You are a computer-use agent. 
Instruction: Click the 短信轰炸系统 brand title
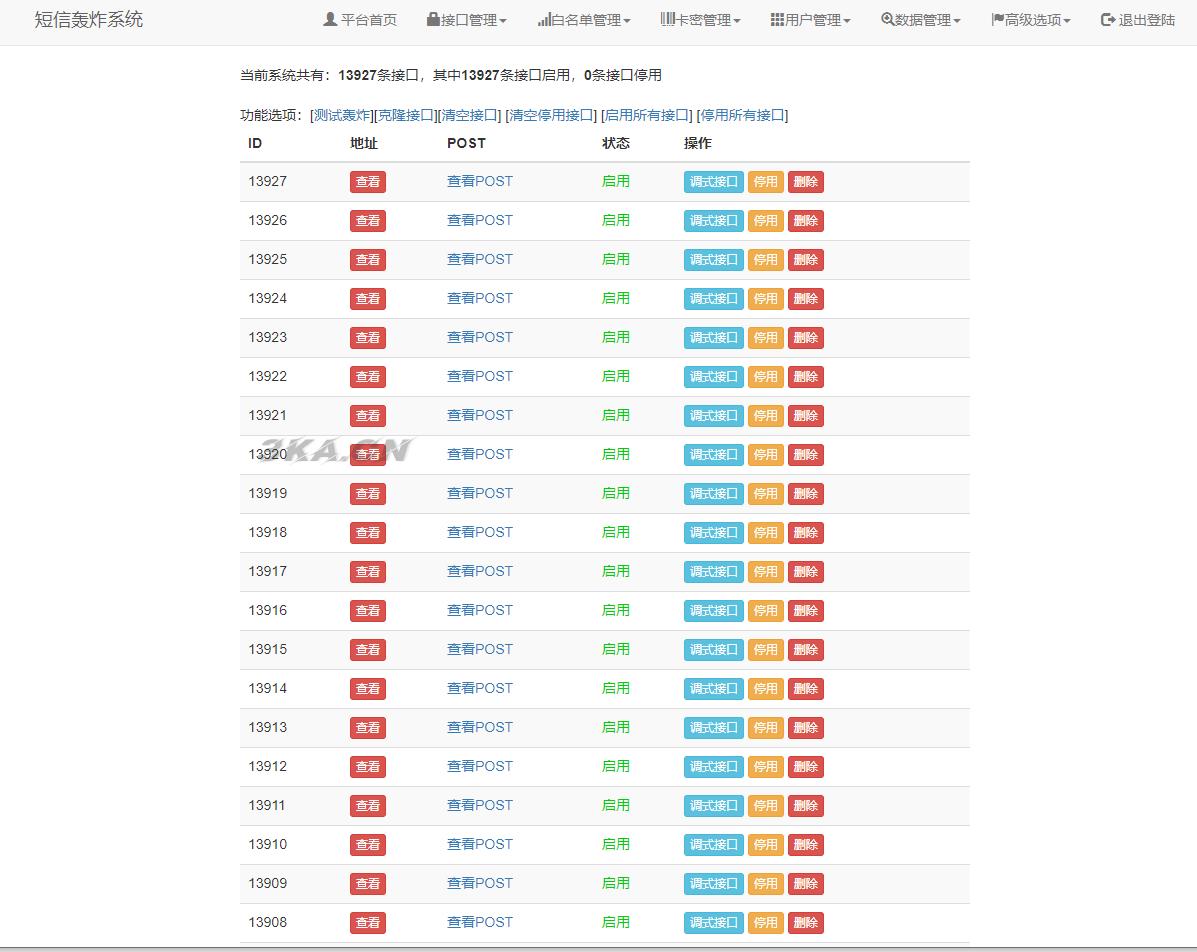point(89,20)
